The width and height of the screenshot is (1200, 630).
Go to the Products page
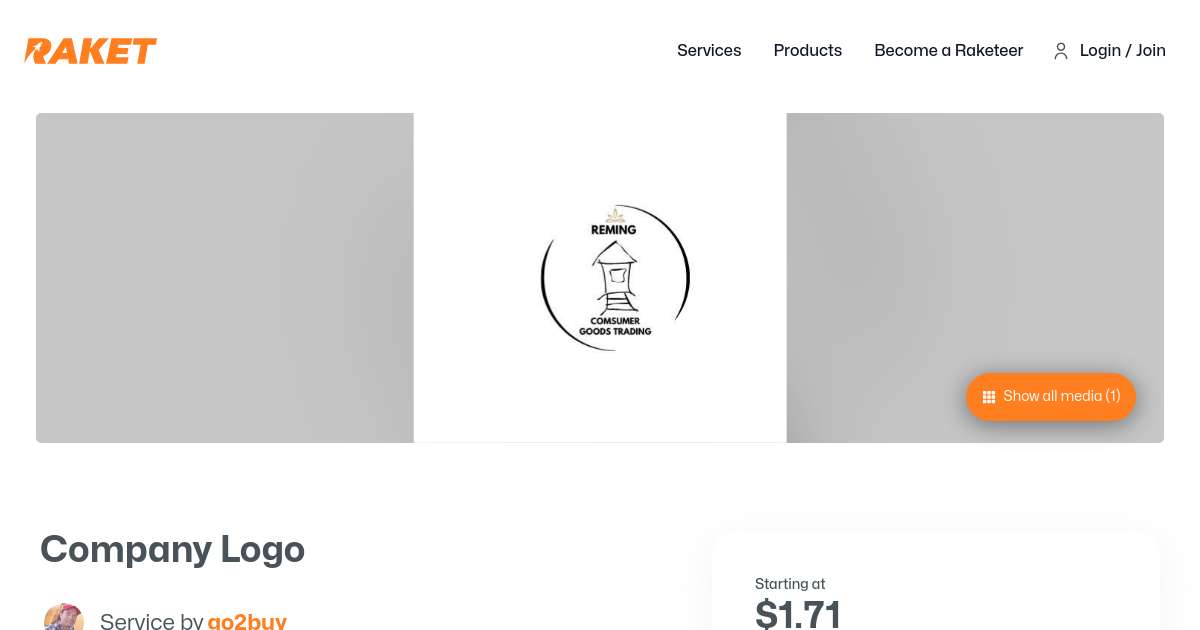tap(808, 50)
